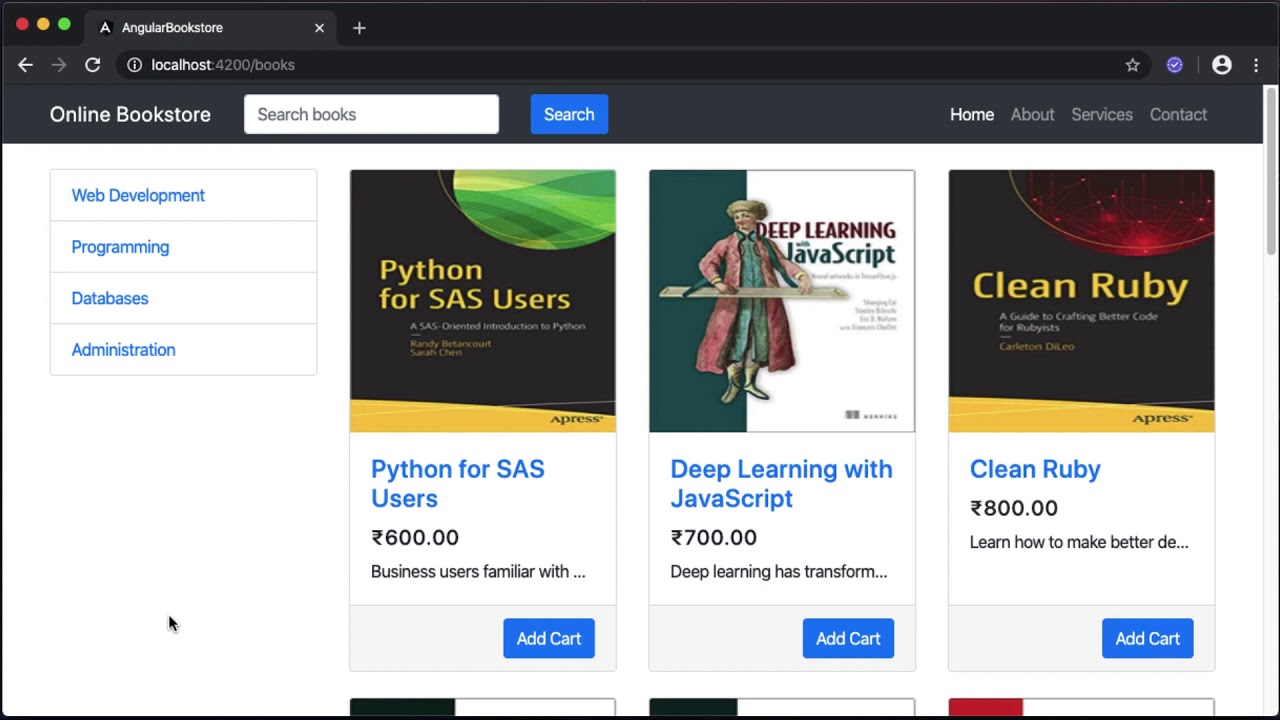This screenshot has height=720, width=1280.
Task: Open the Deep Learning with JavaScript title link
Action: tap(781, 484)
